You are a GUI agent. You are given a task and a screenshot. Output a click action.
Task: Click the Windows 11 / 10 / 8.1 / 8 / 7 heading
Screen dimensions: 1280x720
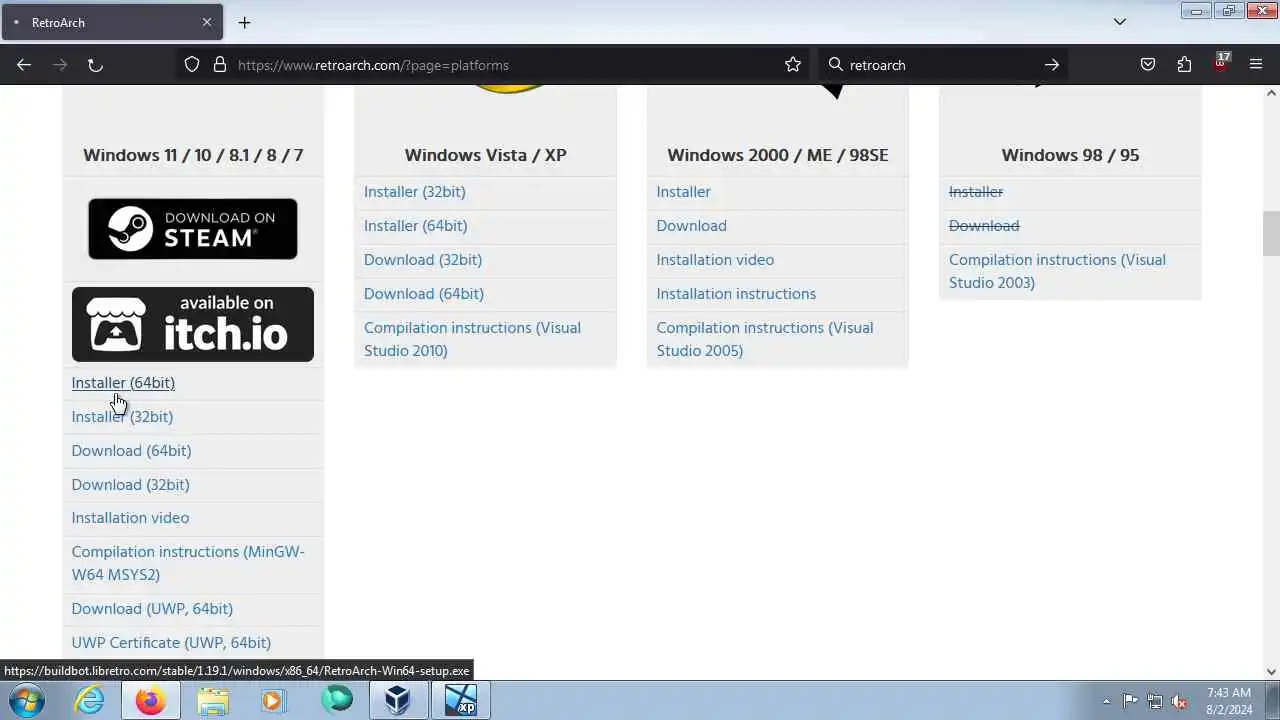193,155
